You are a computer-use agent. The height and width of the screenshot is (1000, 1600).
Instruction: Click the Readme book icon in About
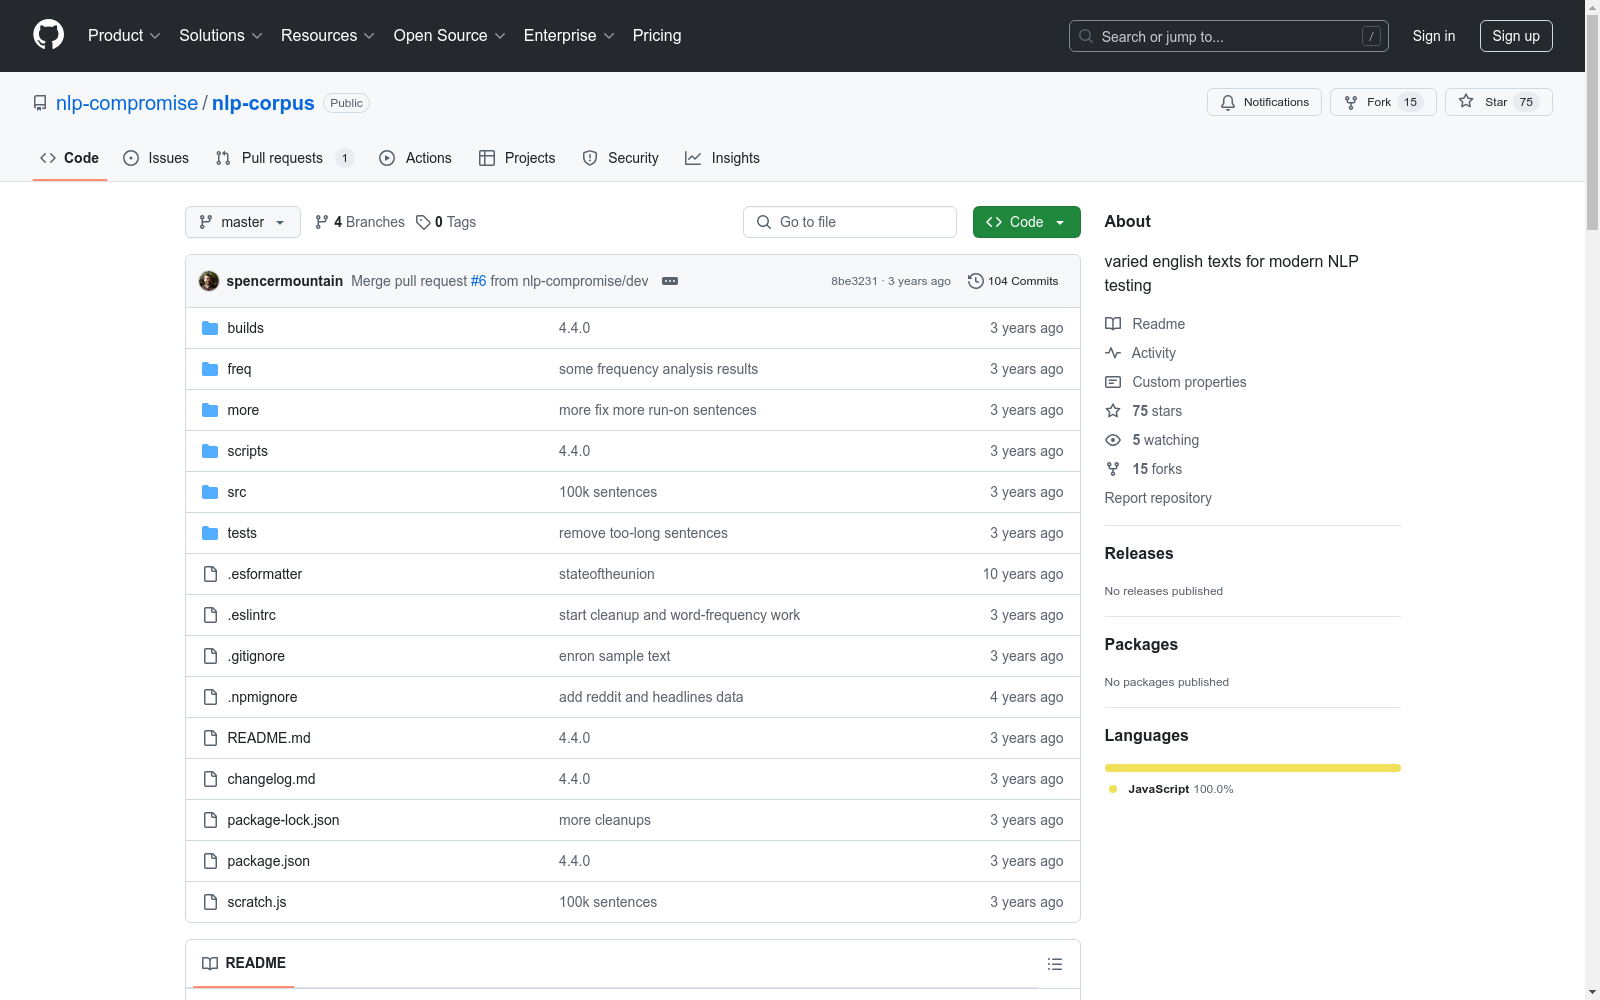[x=1113, y=324]
